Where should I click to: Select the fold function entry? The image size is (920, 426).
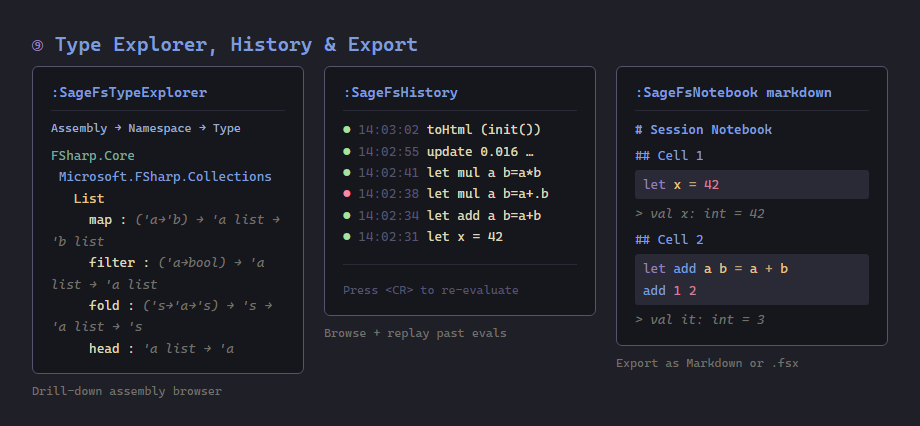(161, 316)
